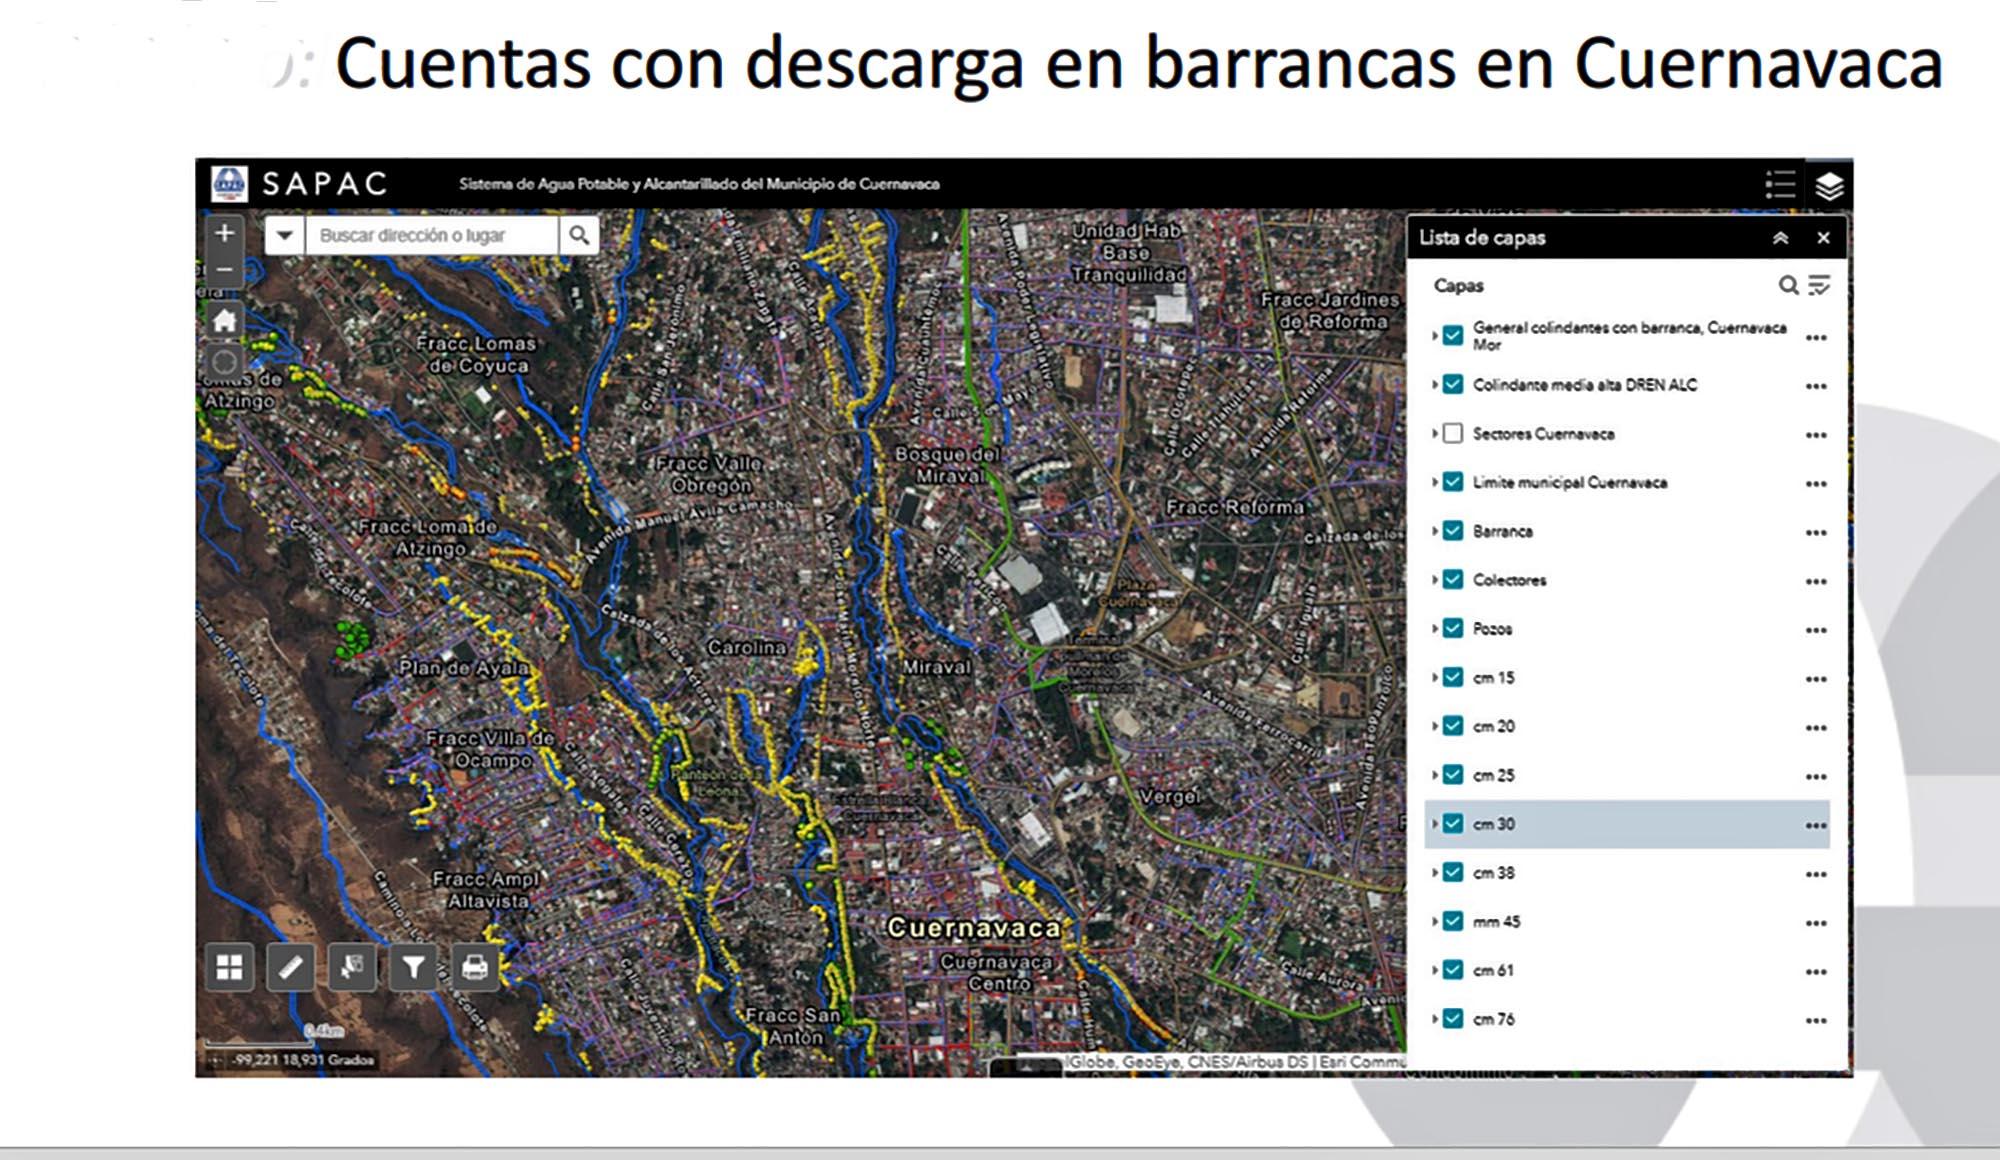
Task: Open options menu for cm 30 layer
Action: coord(1816,826)
